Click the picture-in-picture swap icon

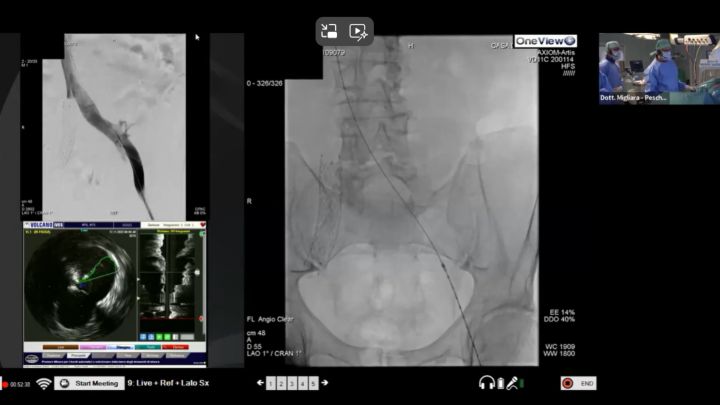tap(330, 31)
